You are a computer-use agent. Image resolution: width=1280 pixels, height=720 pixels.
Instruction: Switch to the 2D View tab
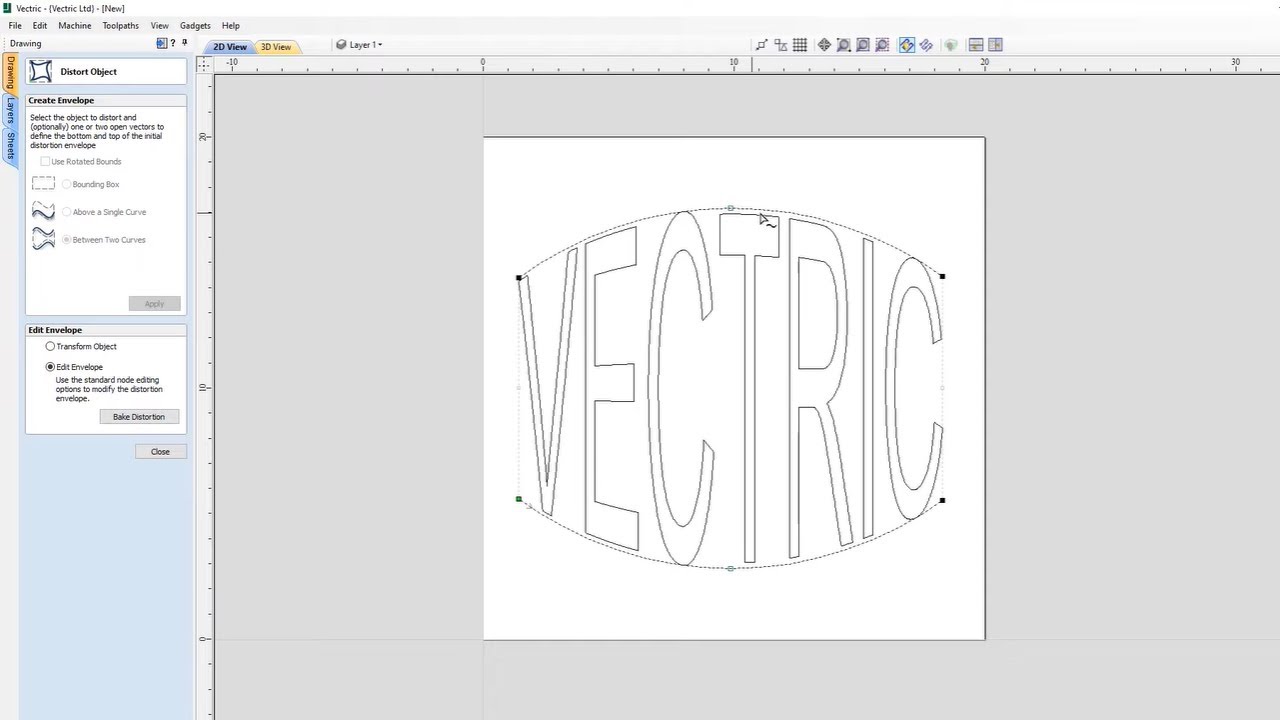click(230, 46)
